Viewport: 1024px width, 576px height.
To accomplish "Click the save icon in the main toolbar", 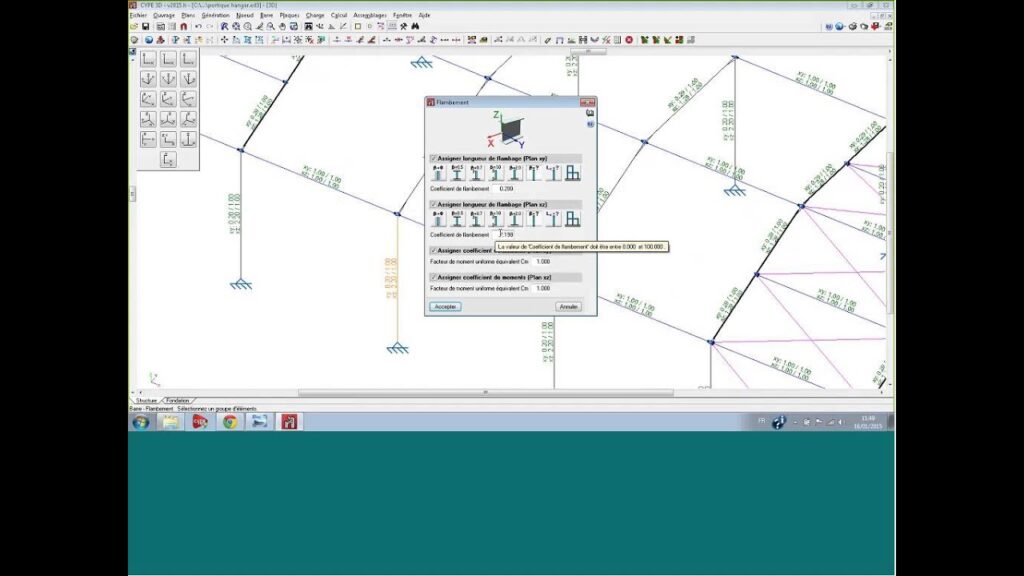I will (146, 26).
